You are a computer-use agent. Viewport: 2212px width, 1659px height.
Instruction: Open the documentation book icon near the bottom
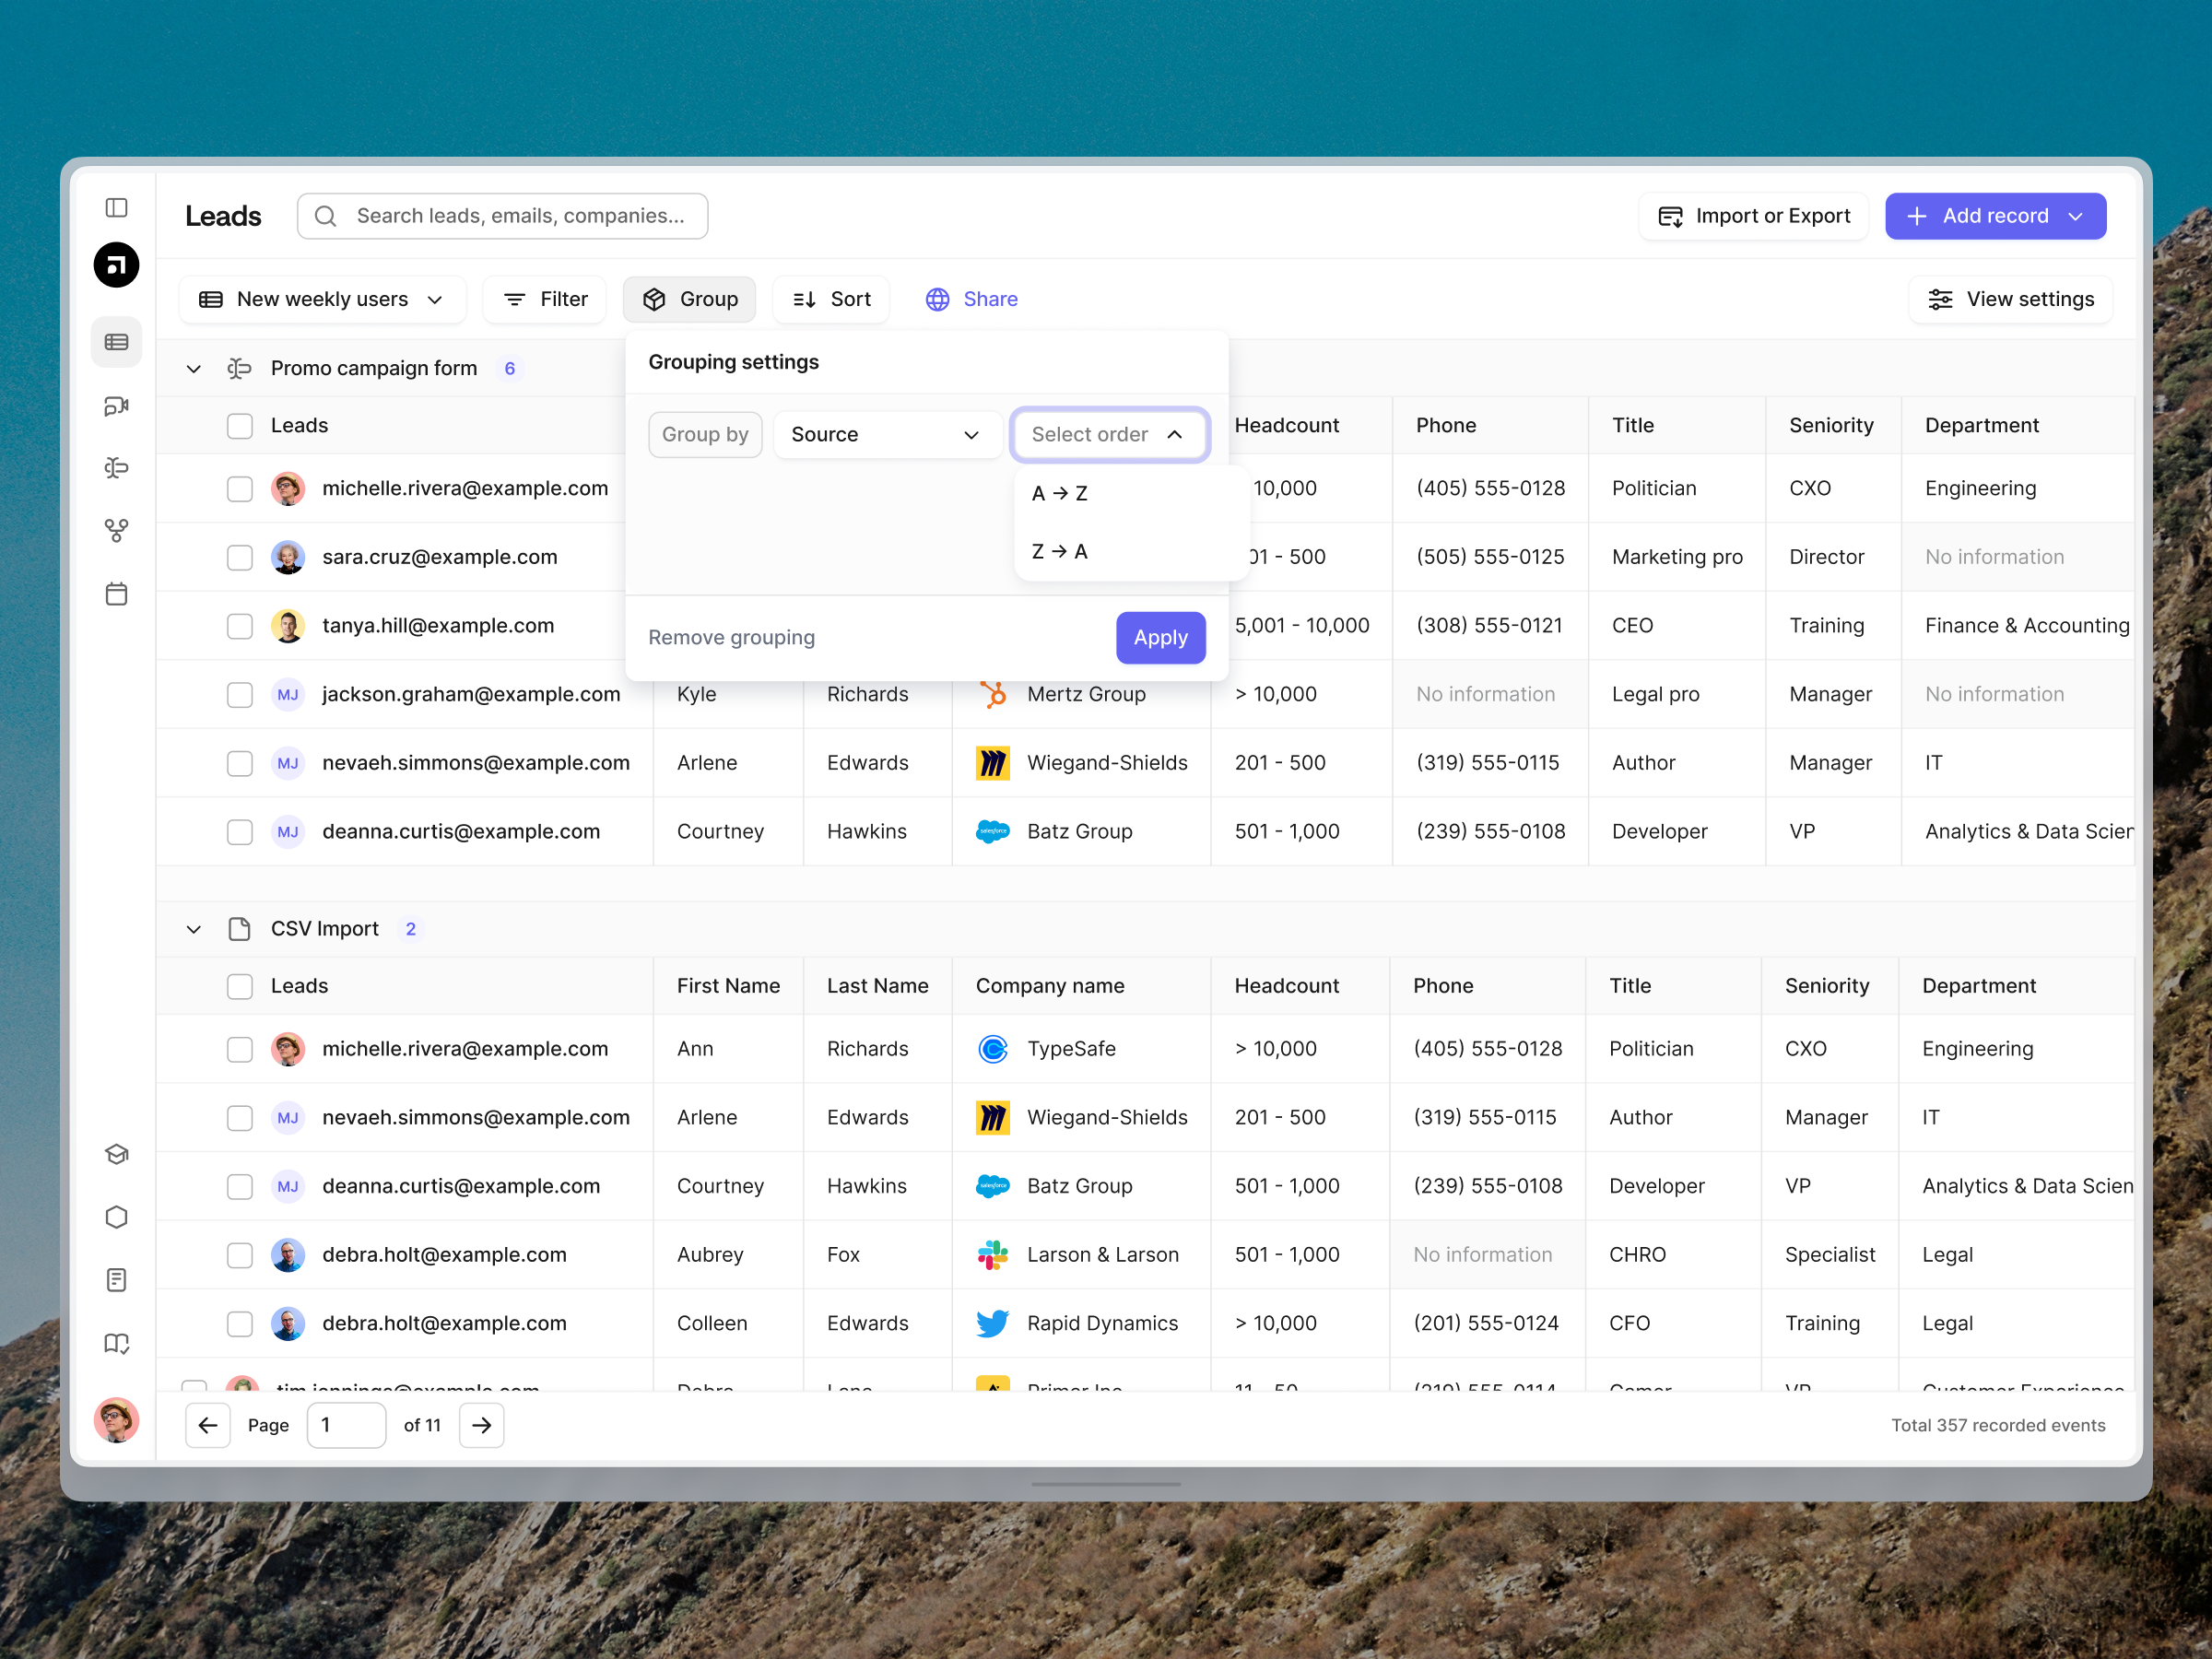(x=116, y=1343)
